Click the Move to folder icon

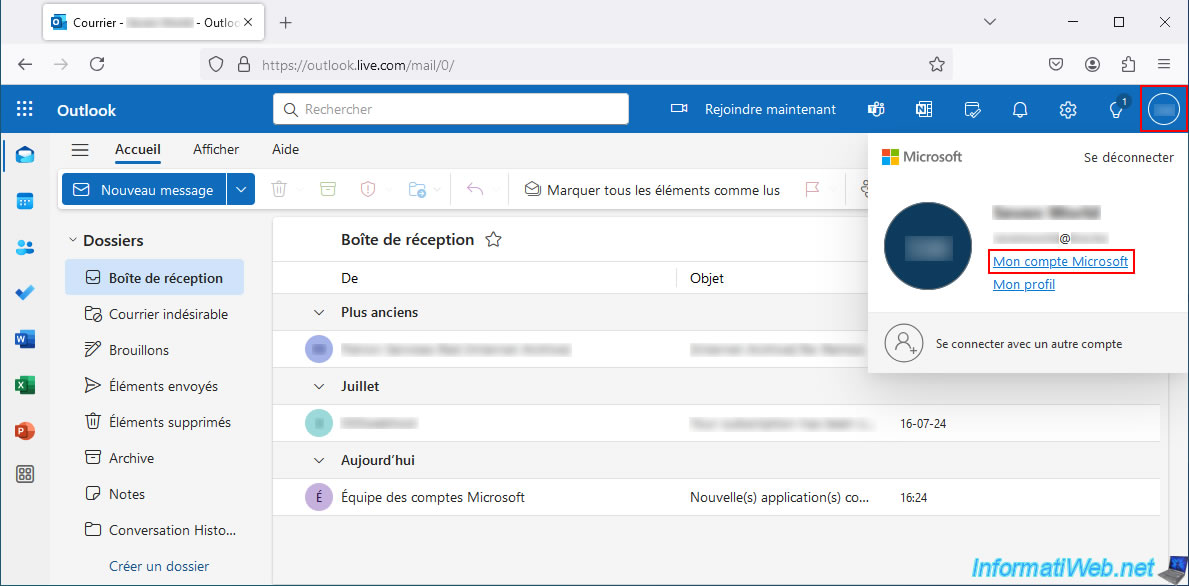click(417, 190)
